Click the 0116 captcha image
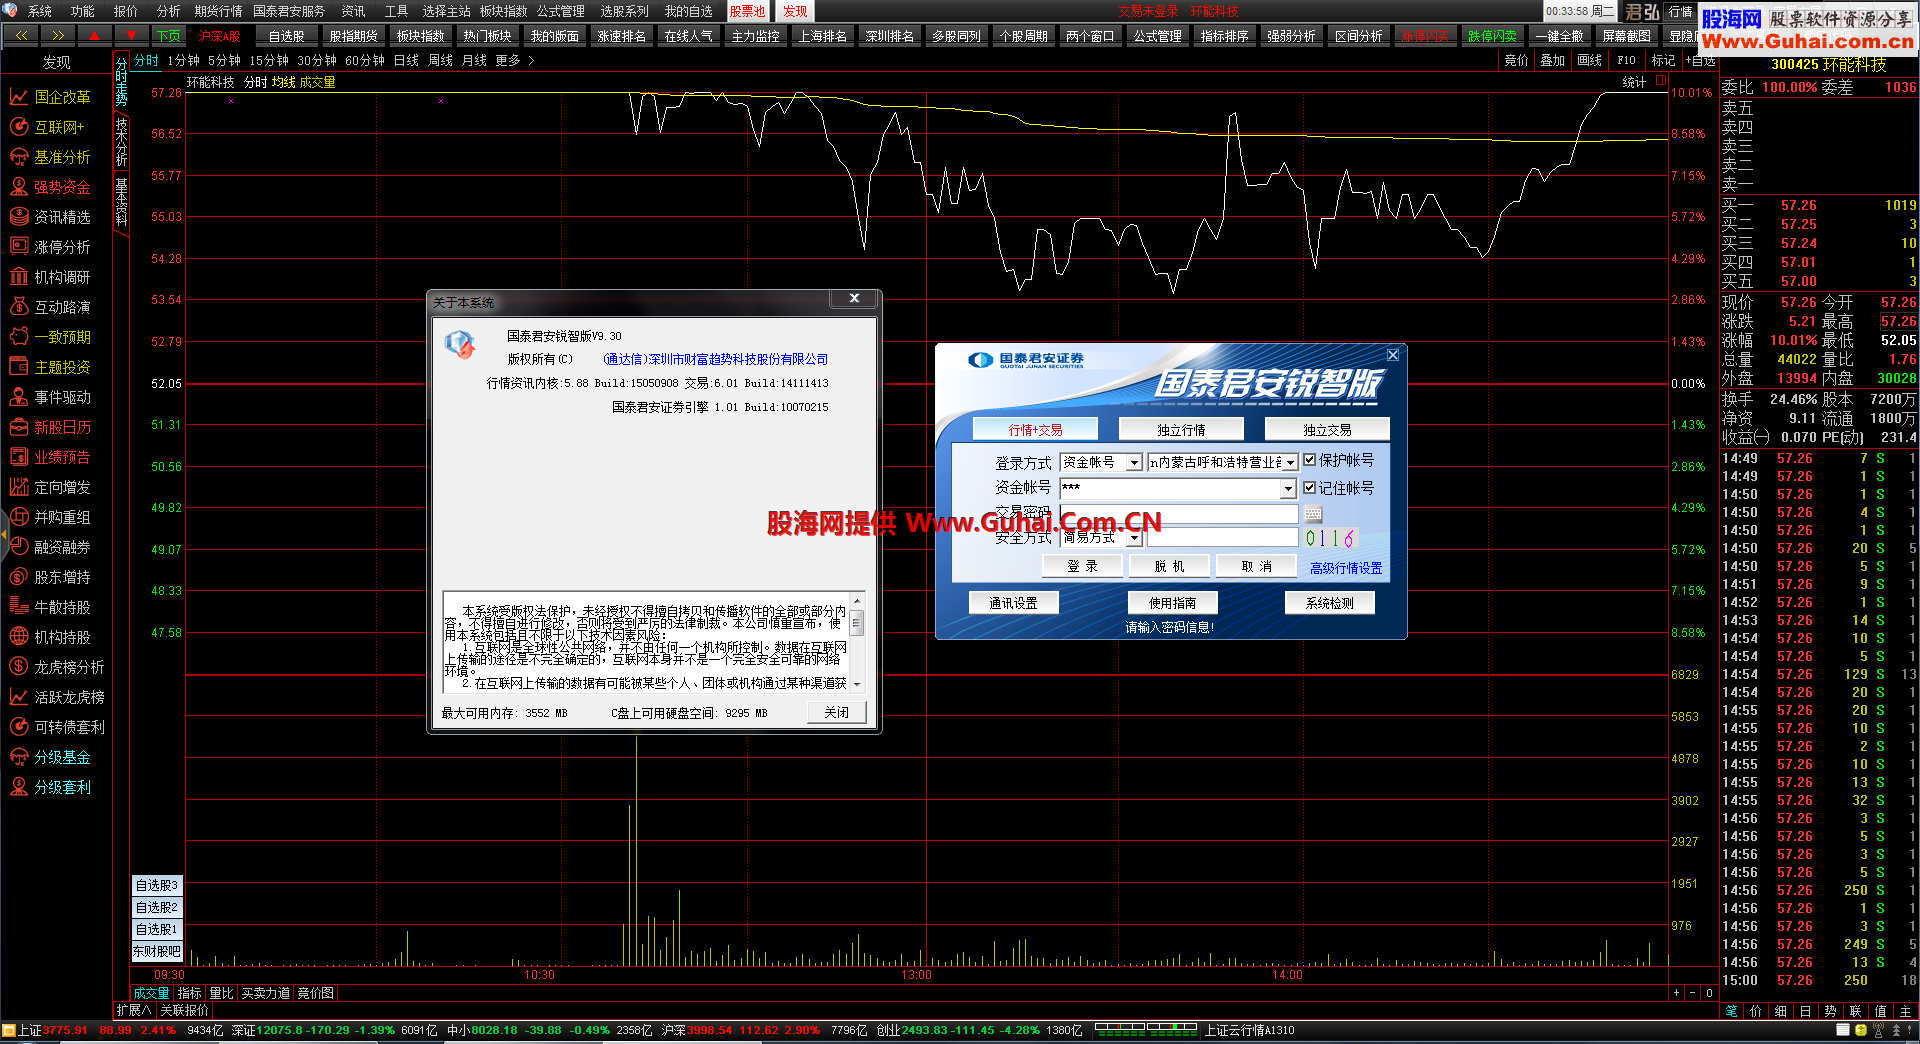 tap(1330, 538)
